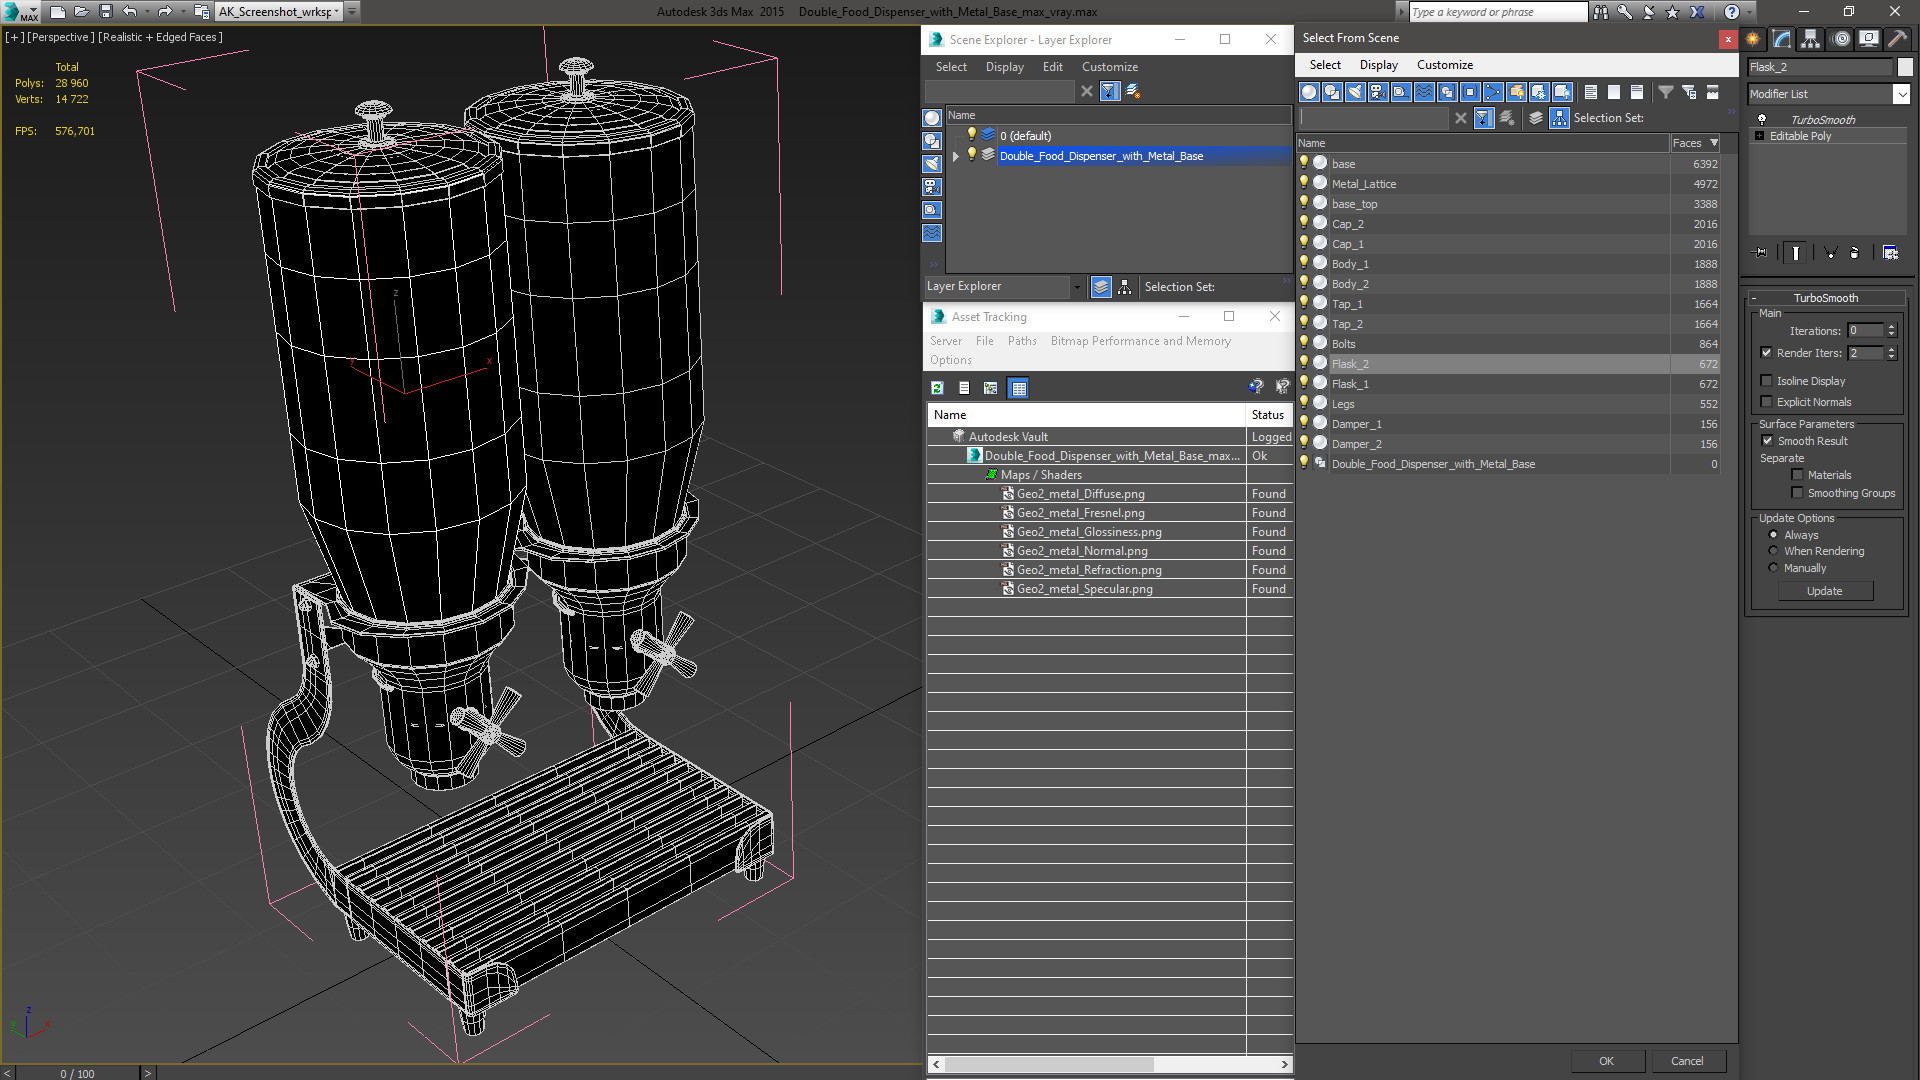Toggle Display Helpers filter in Select From Scene

1401,92
